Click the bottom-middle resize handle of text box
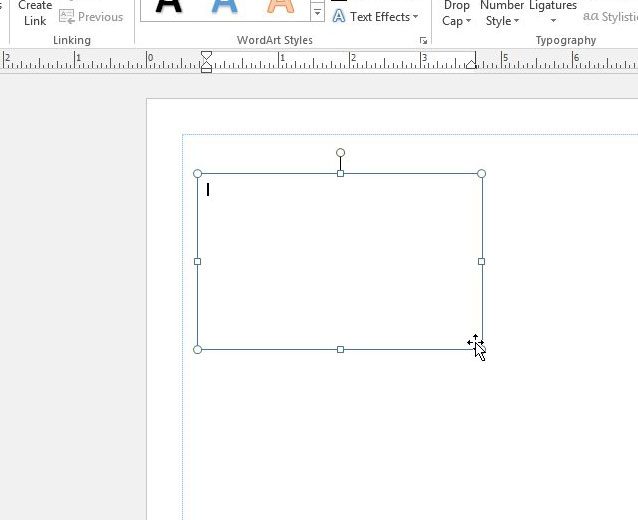The height and width of the screenshot is (520, 638). tap(341, 350)
